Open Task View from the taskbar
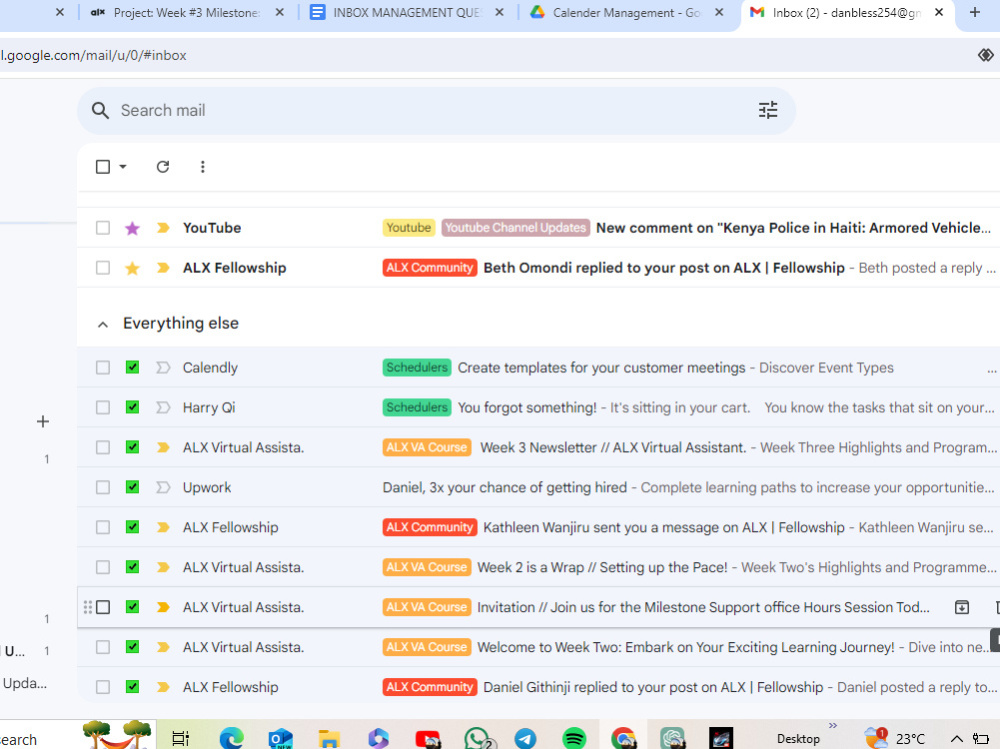Viewport: 1000px width, 749px height. (x=181, y=738)
